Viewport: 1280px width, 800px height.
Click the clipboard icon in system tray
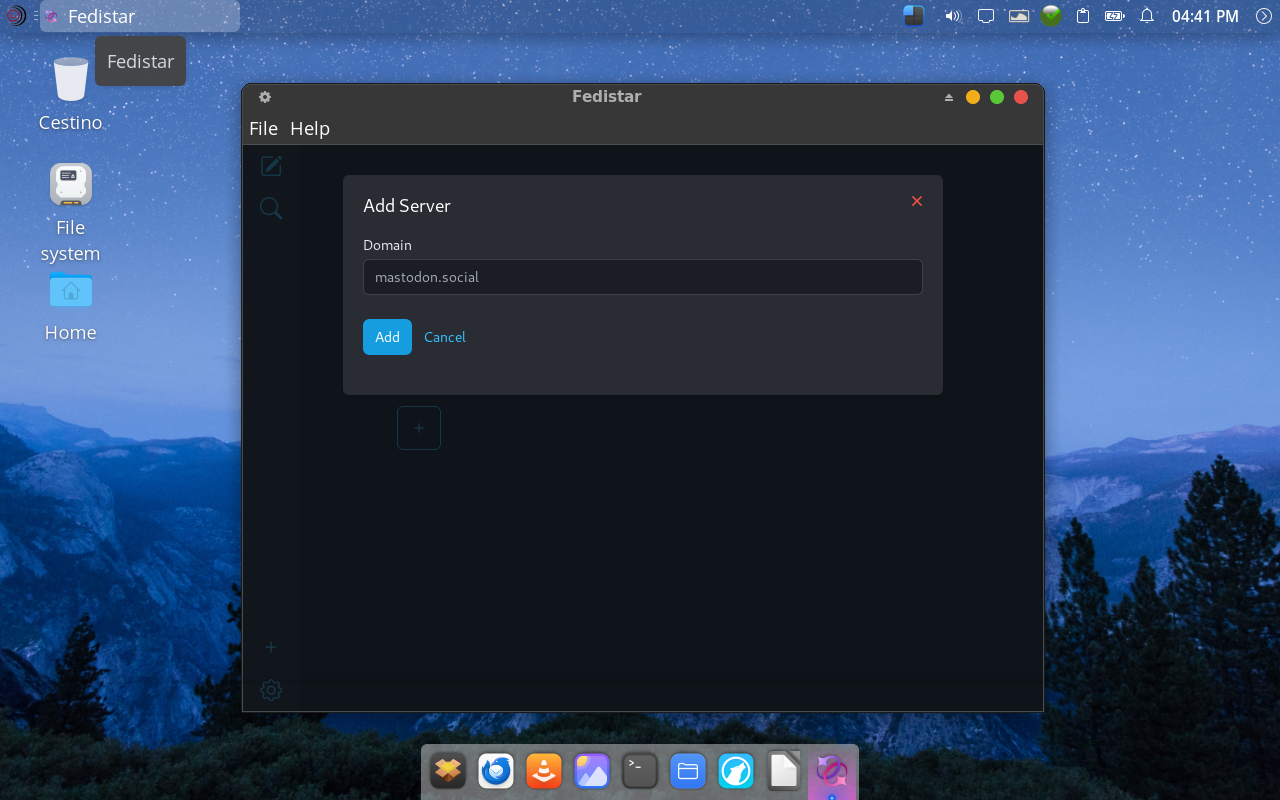tap(1083, 16)
